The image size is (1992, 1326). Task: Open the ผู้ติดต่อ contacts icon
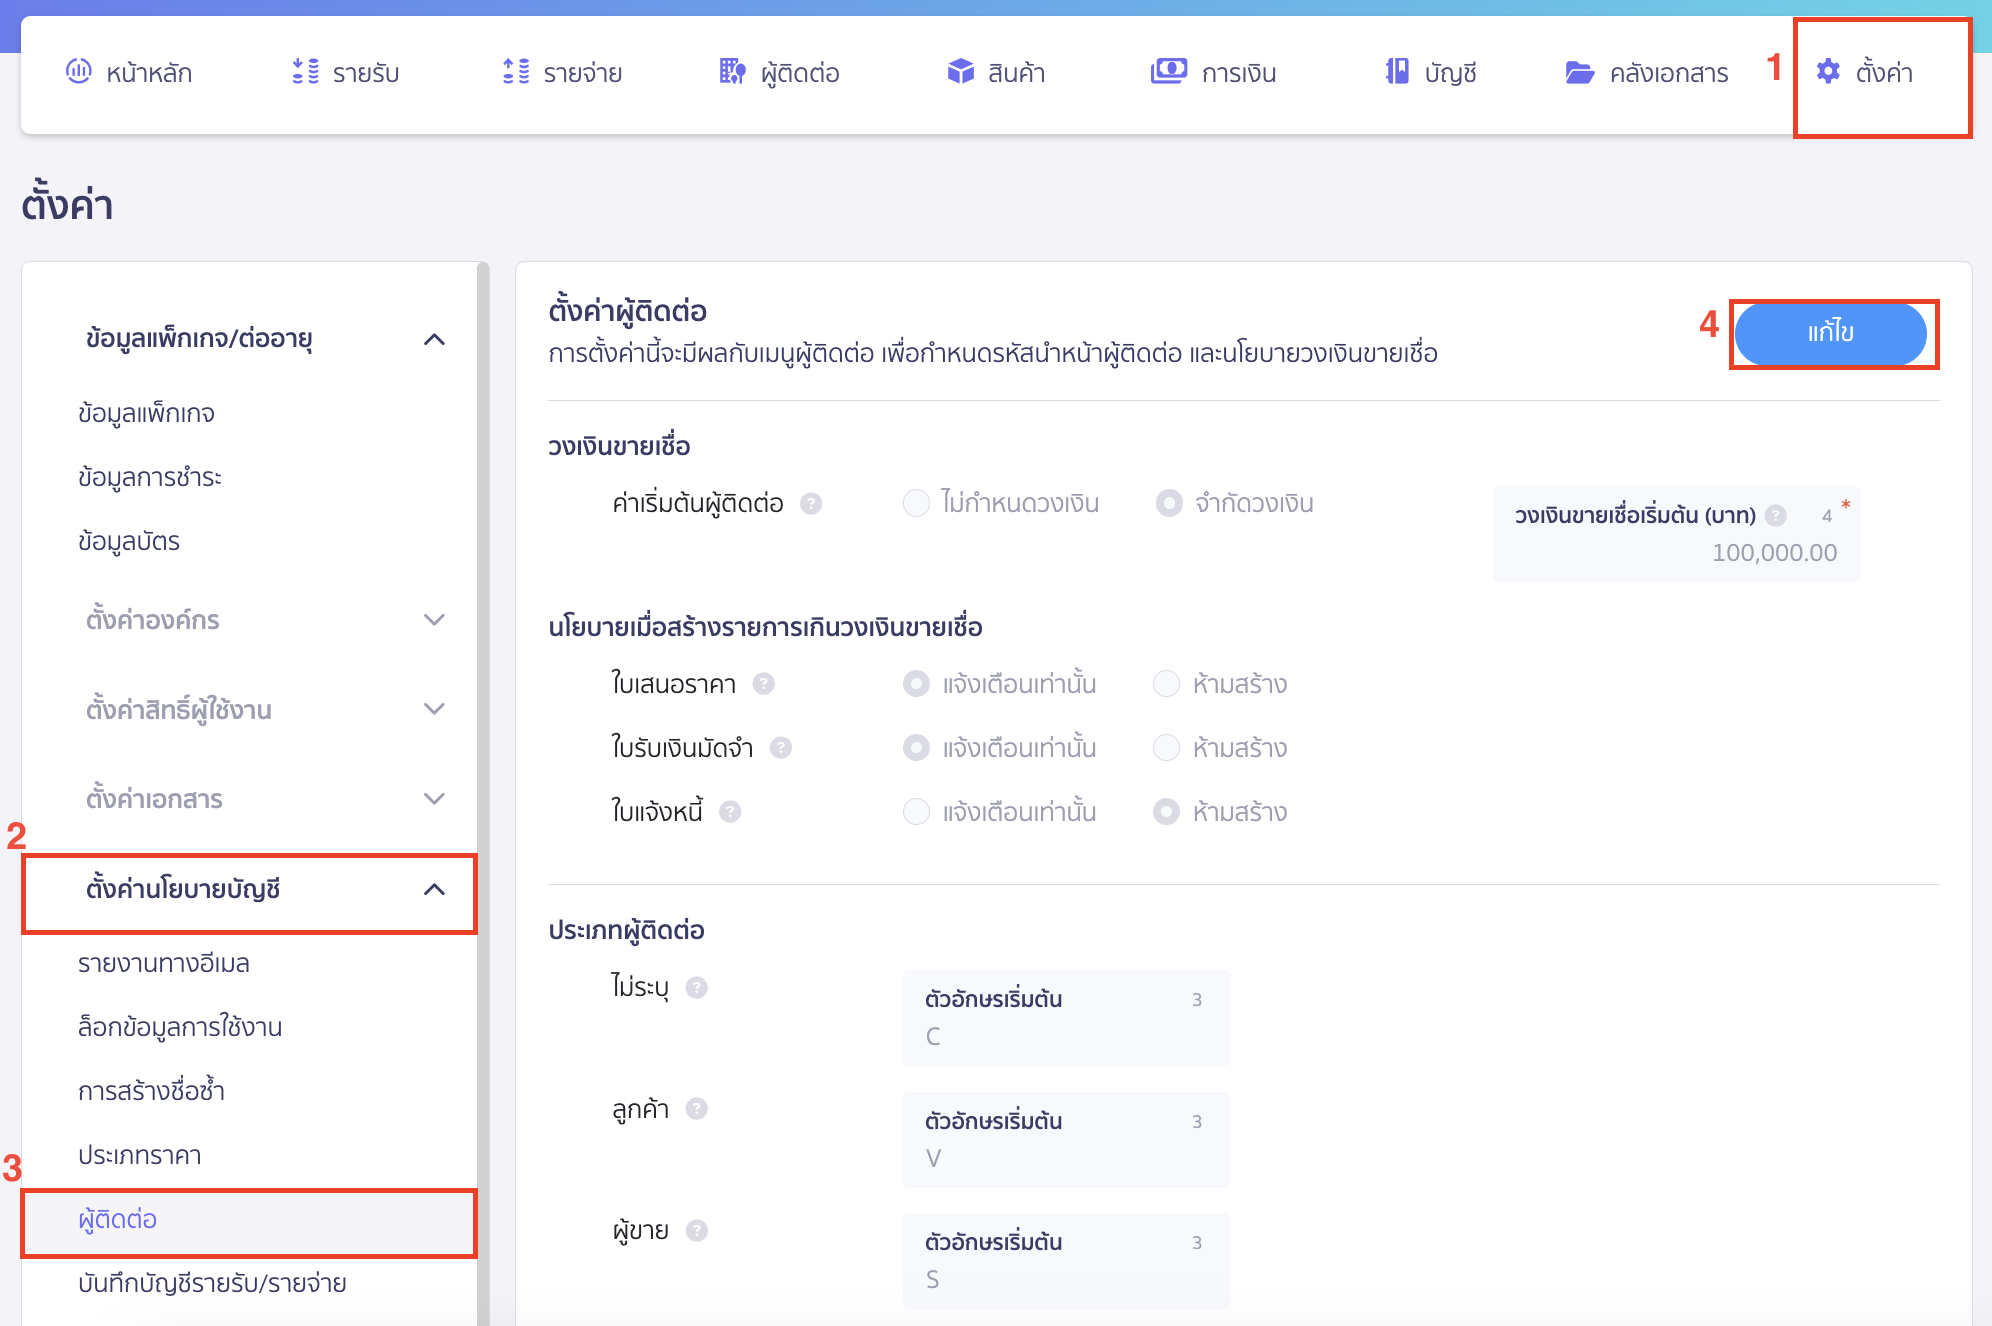tap(731, 71)
